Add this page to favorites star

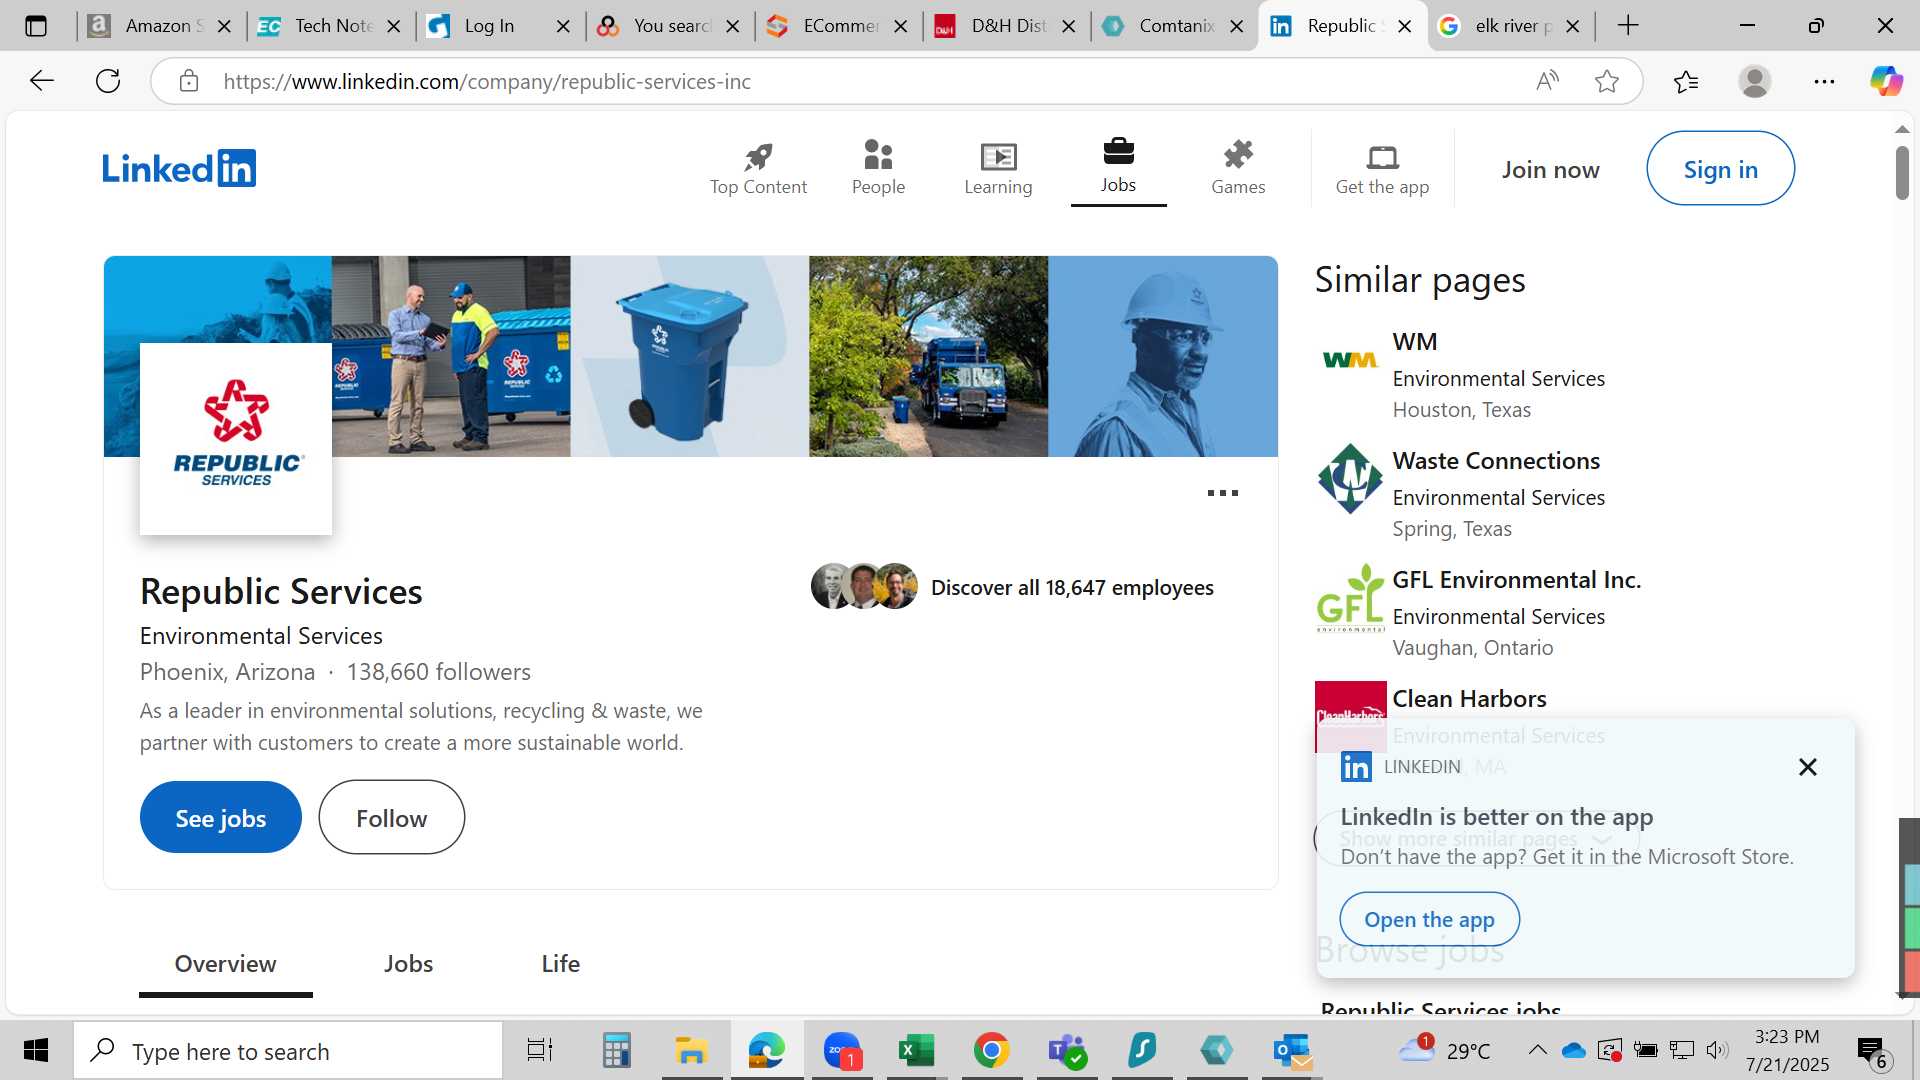[1607, 81]
